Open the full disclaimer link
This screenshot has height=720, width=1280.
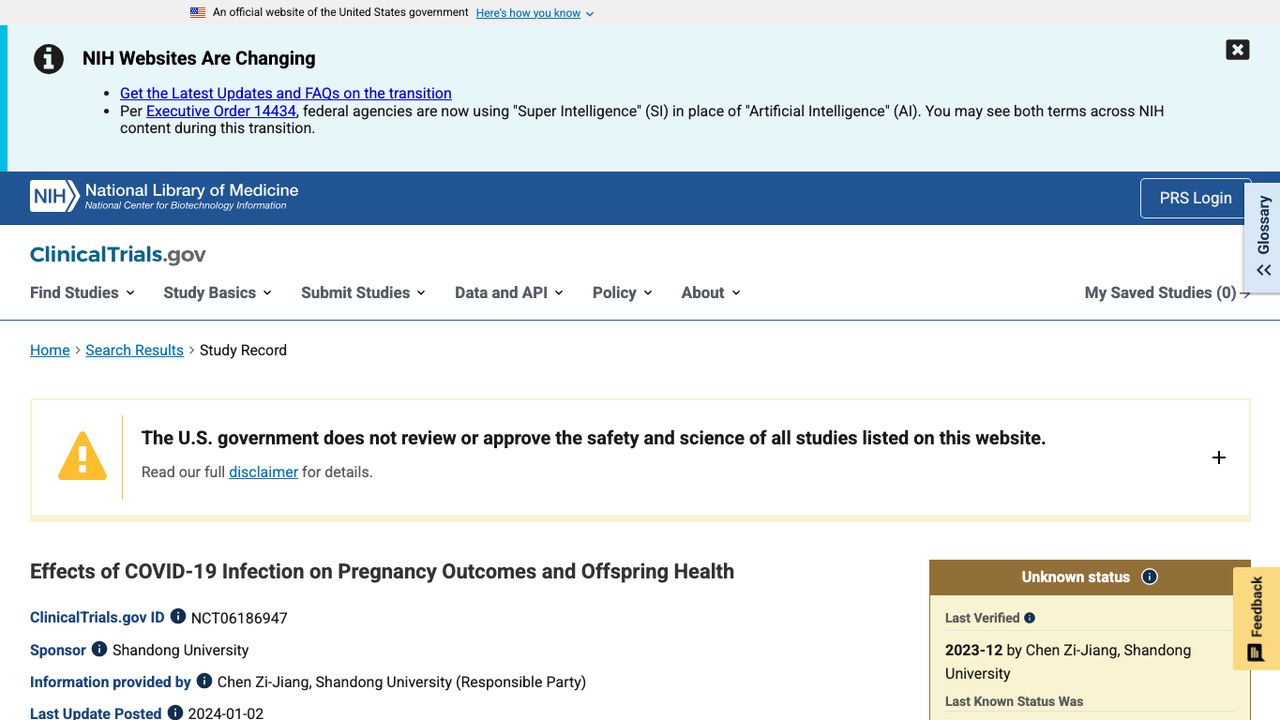tap(263, 472)
